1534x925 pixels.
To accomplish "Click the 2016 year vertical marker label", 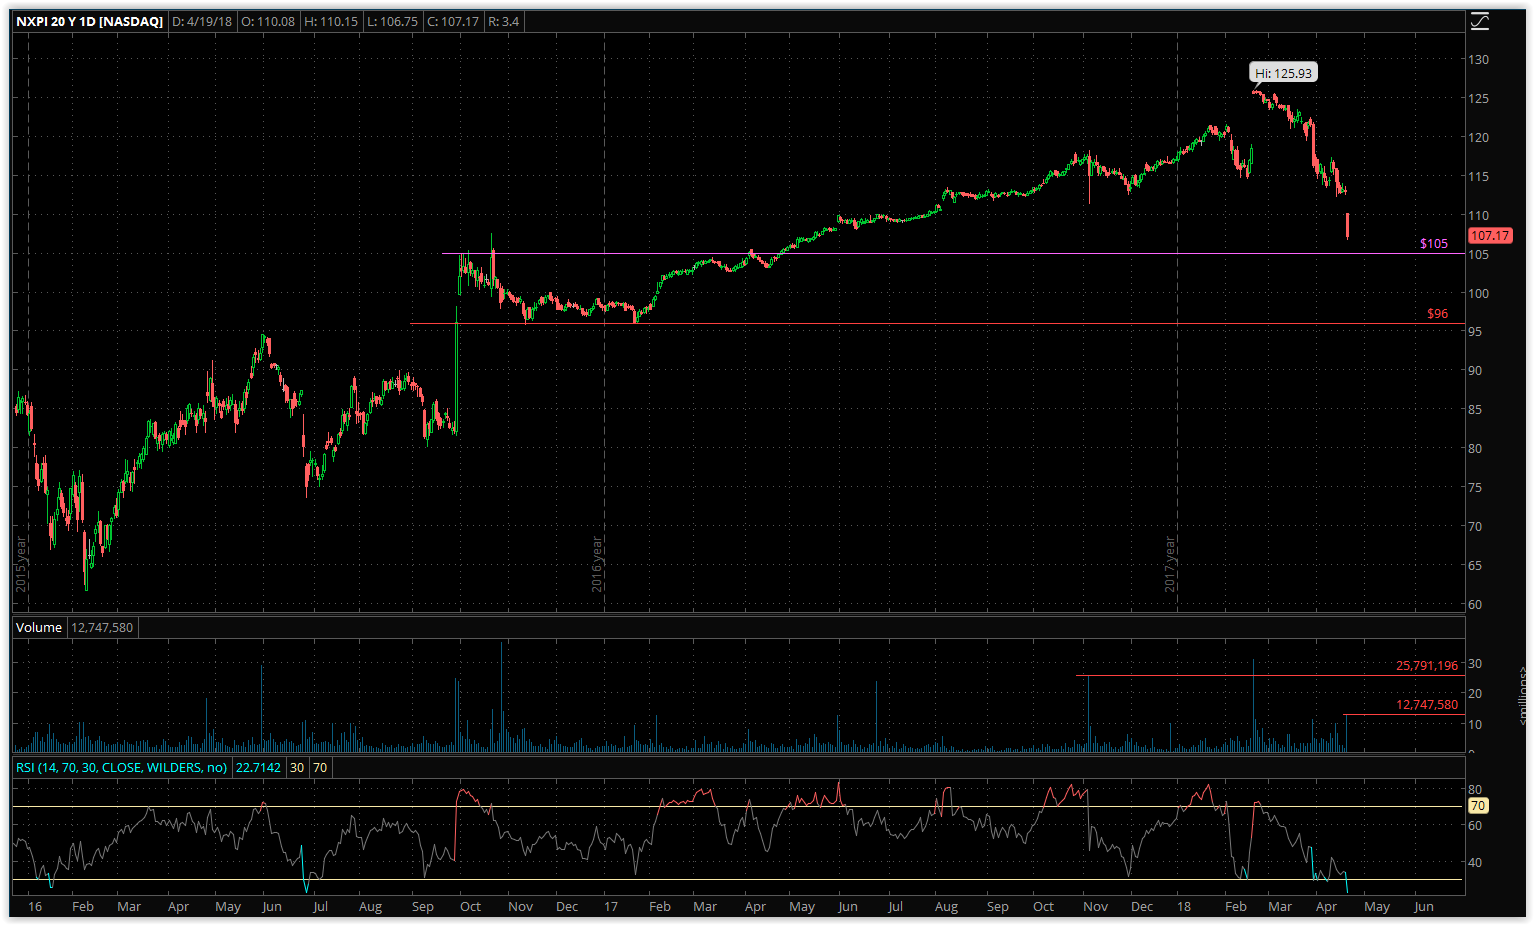I will [597, 564].
